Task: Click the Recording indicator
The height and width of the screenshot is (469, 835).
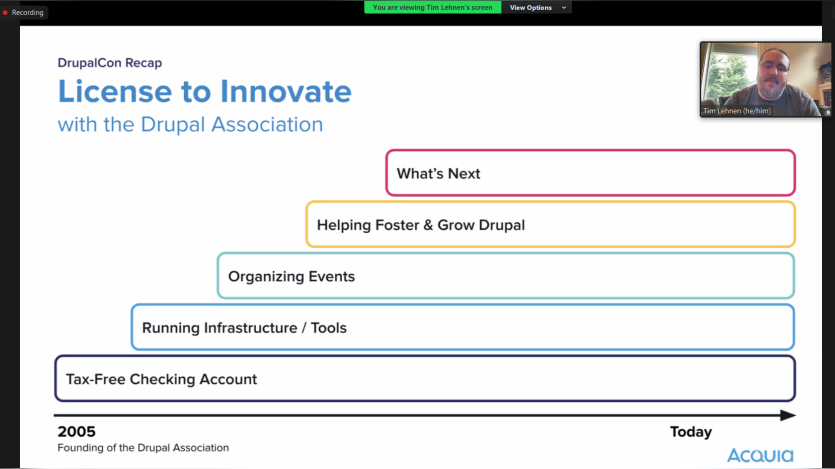Action: pos(23,12)
